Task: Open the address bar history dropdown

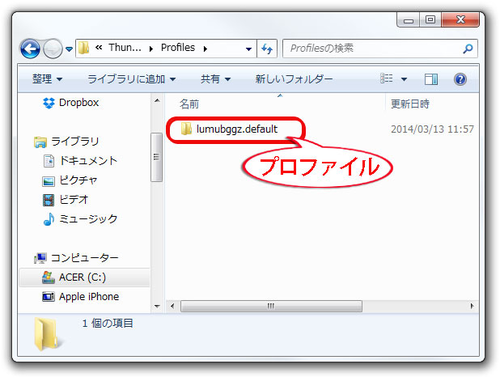Action: coord(248,49)
